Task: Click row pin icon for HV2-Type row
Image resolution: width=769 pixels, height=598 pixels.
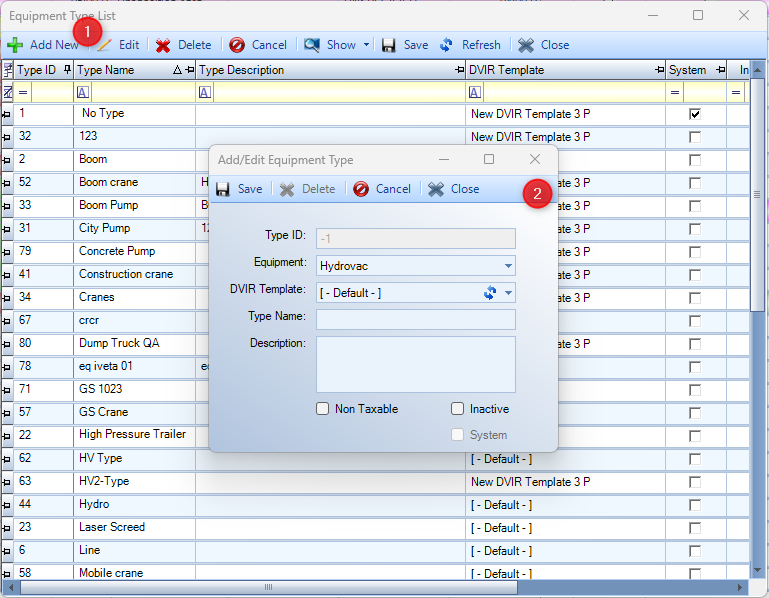Action: (7, 482)
